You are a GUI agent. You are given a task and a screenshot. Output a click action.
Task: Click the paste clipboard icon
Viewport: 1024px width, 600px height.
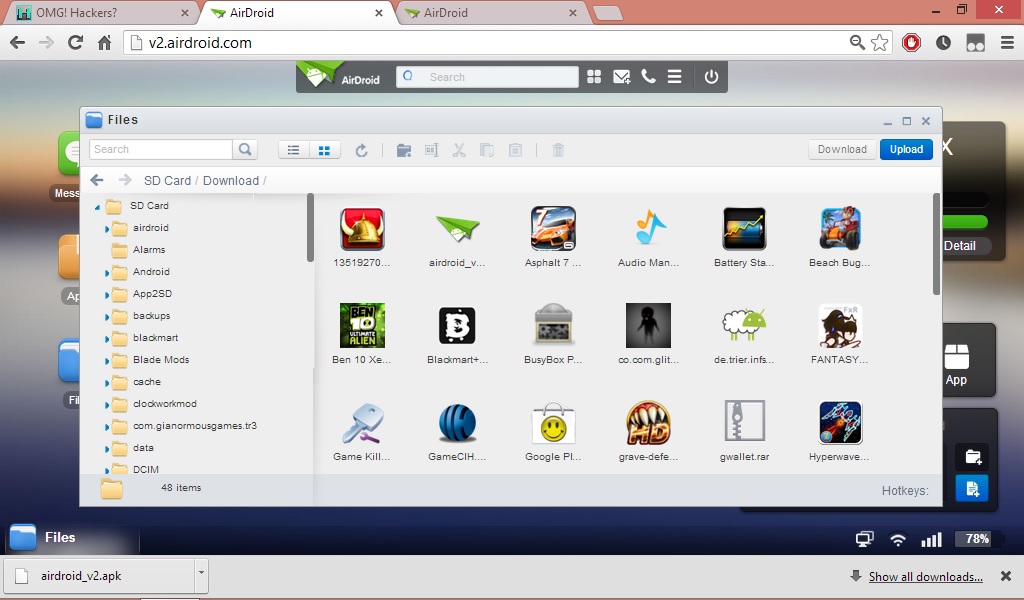515,150
